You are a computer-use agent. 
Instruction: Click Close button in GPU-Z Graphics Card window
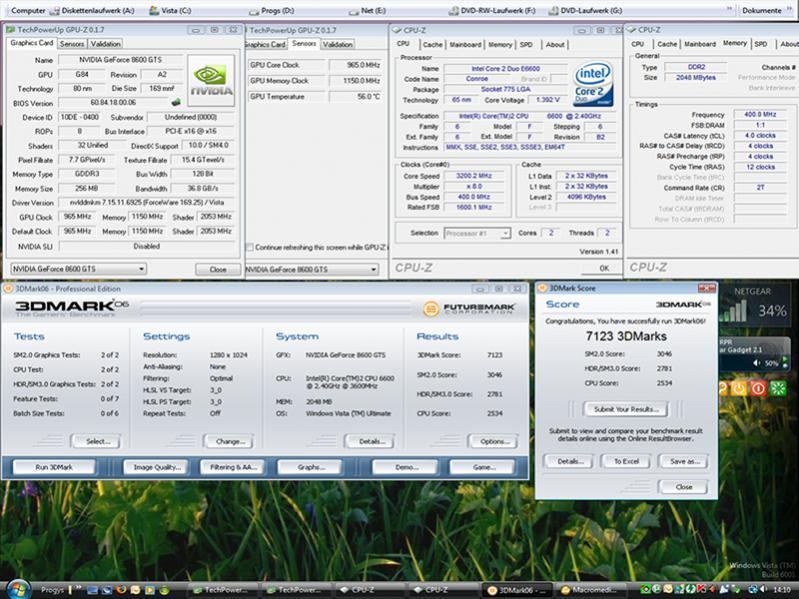click(218, 269)
